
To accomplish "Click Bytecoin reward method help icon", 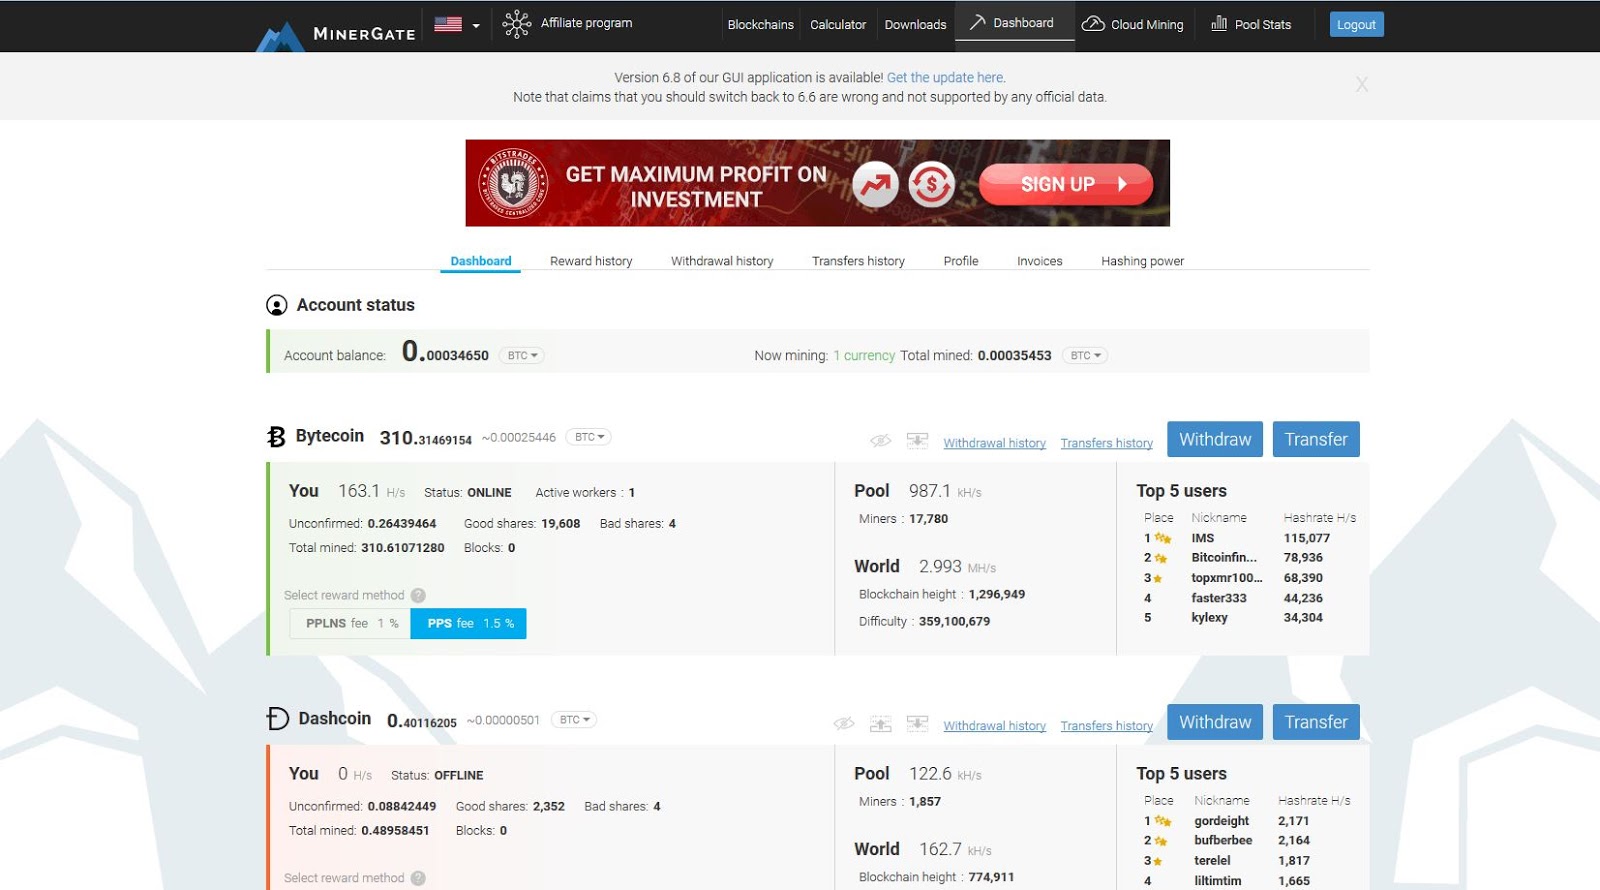I will tap(418, 595).
